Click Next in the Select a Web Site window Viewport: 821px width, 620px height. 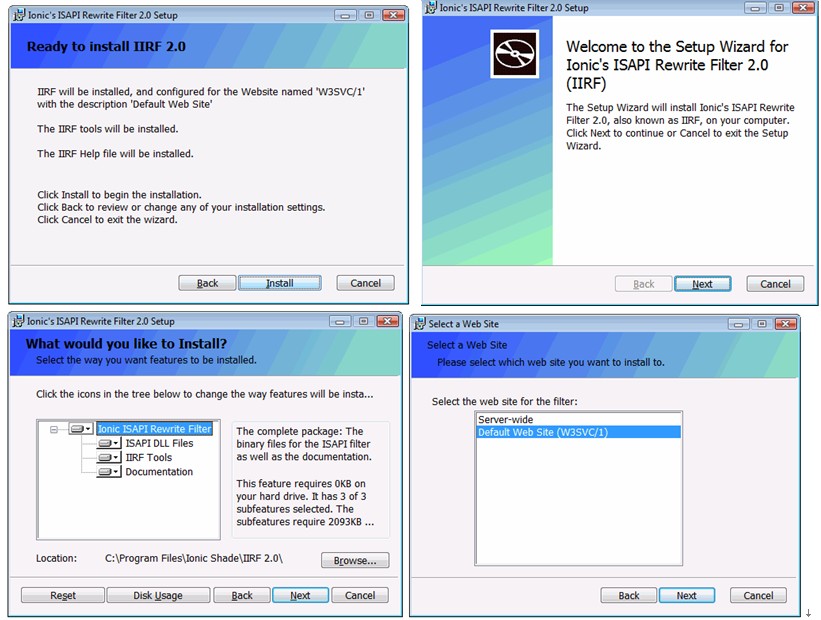tap(686, 595)
